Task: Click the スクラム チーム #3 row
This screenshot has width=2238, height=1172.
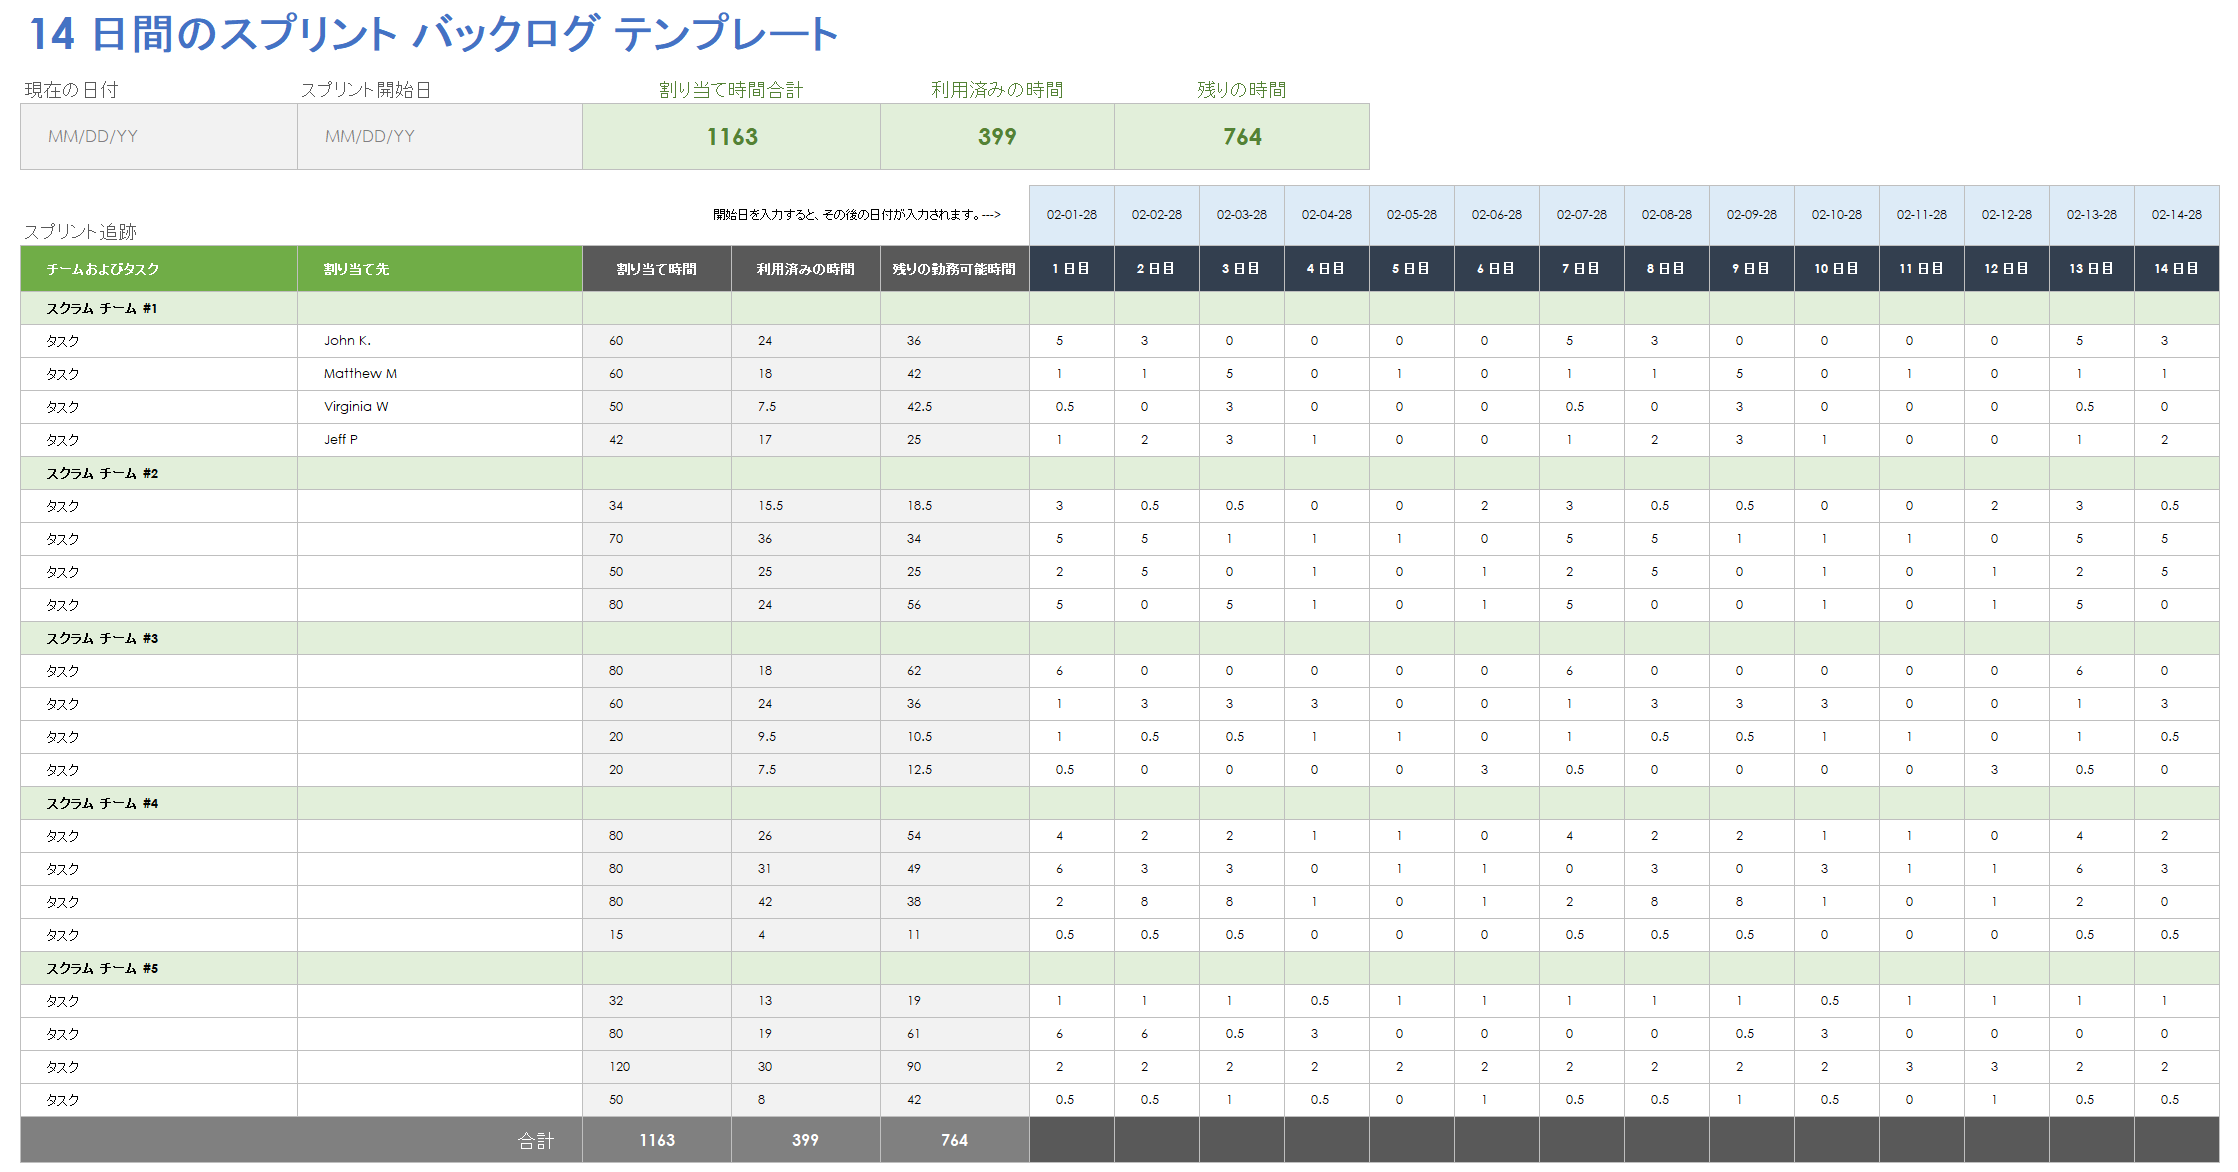Action: [1120, 638]
